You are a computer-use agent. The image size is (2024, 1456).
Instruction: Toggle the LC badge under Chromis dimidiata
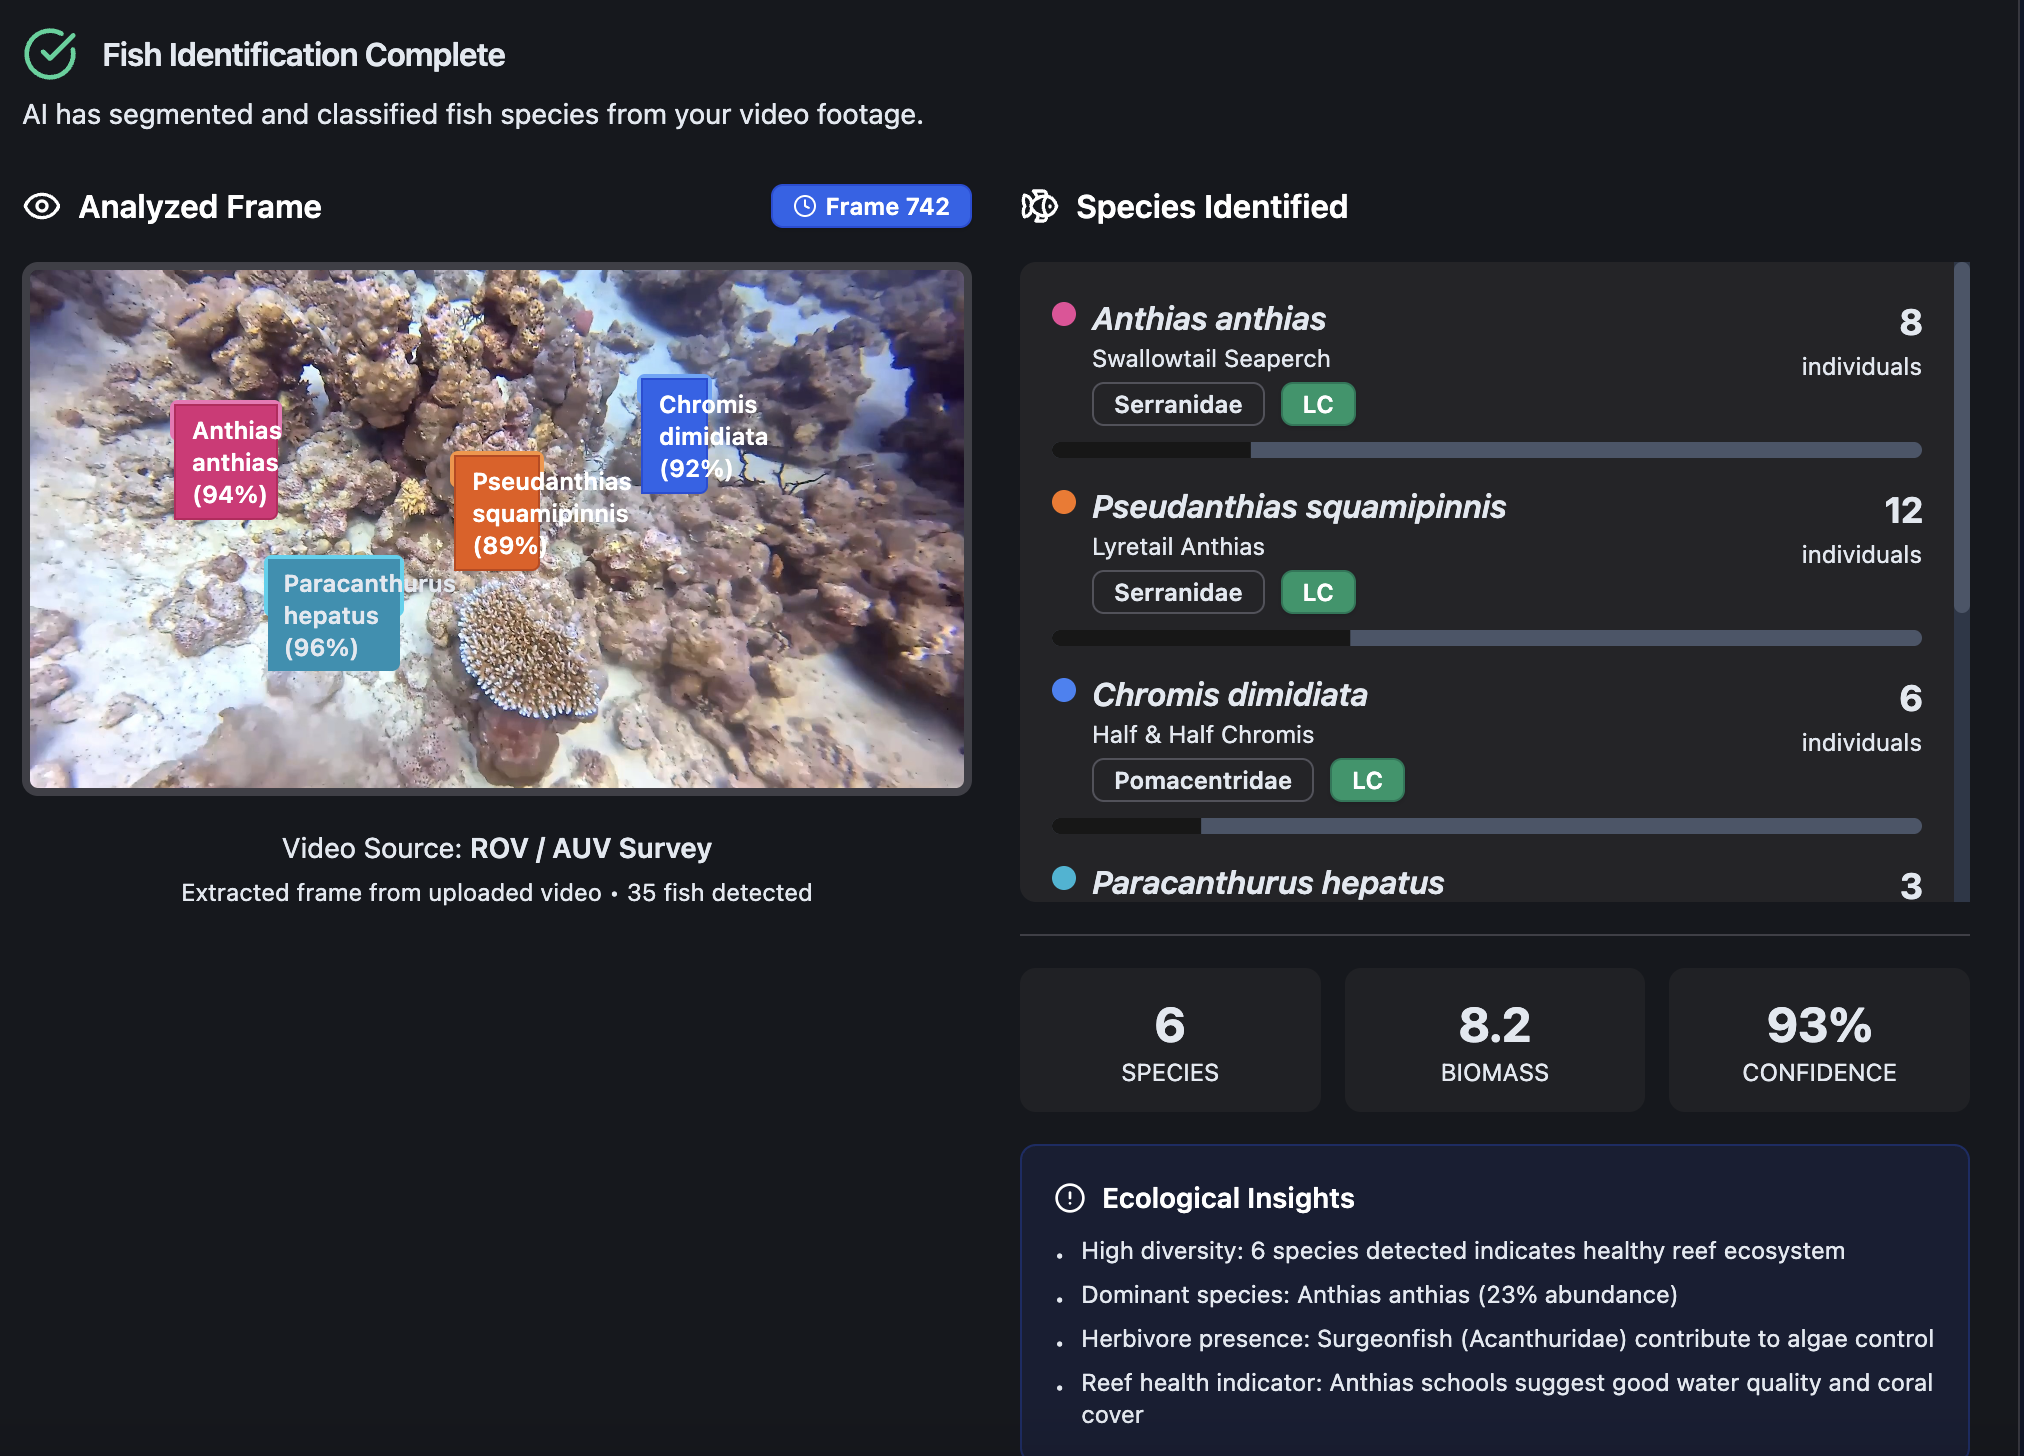coord(1366,780)
